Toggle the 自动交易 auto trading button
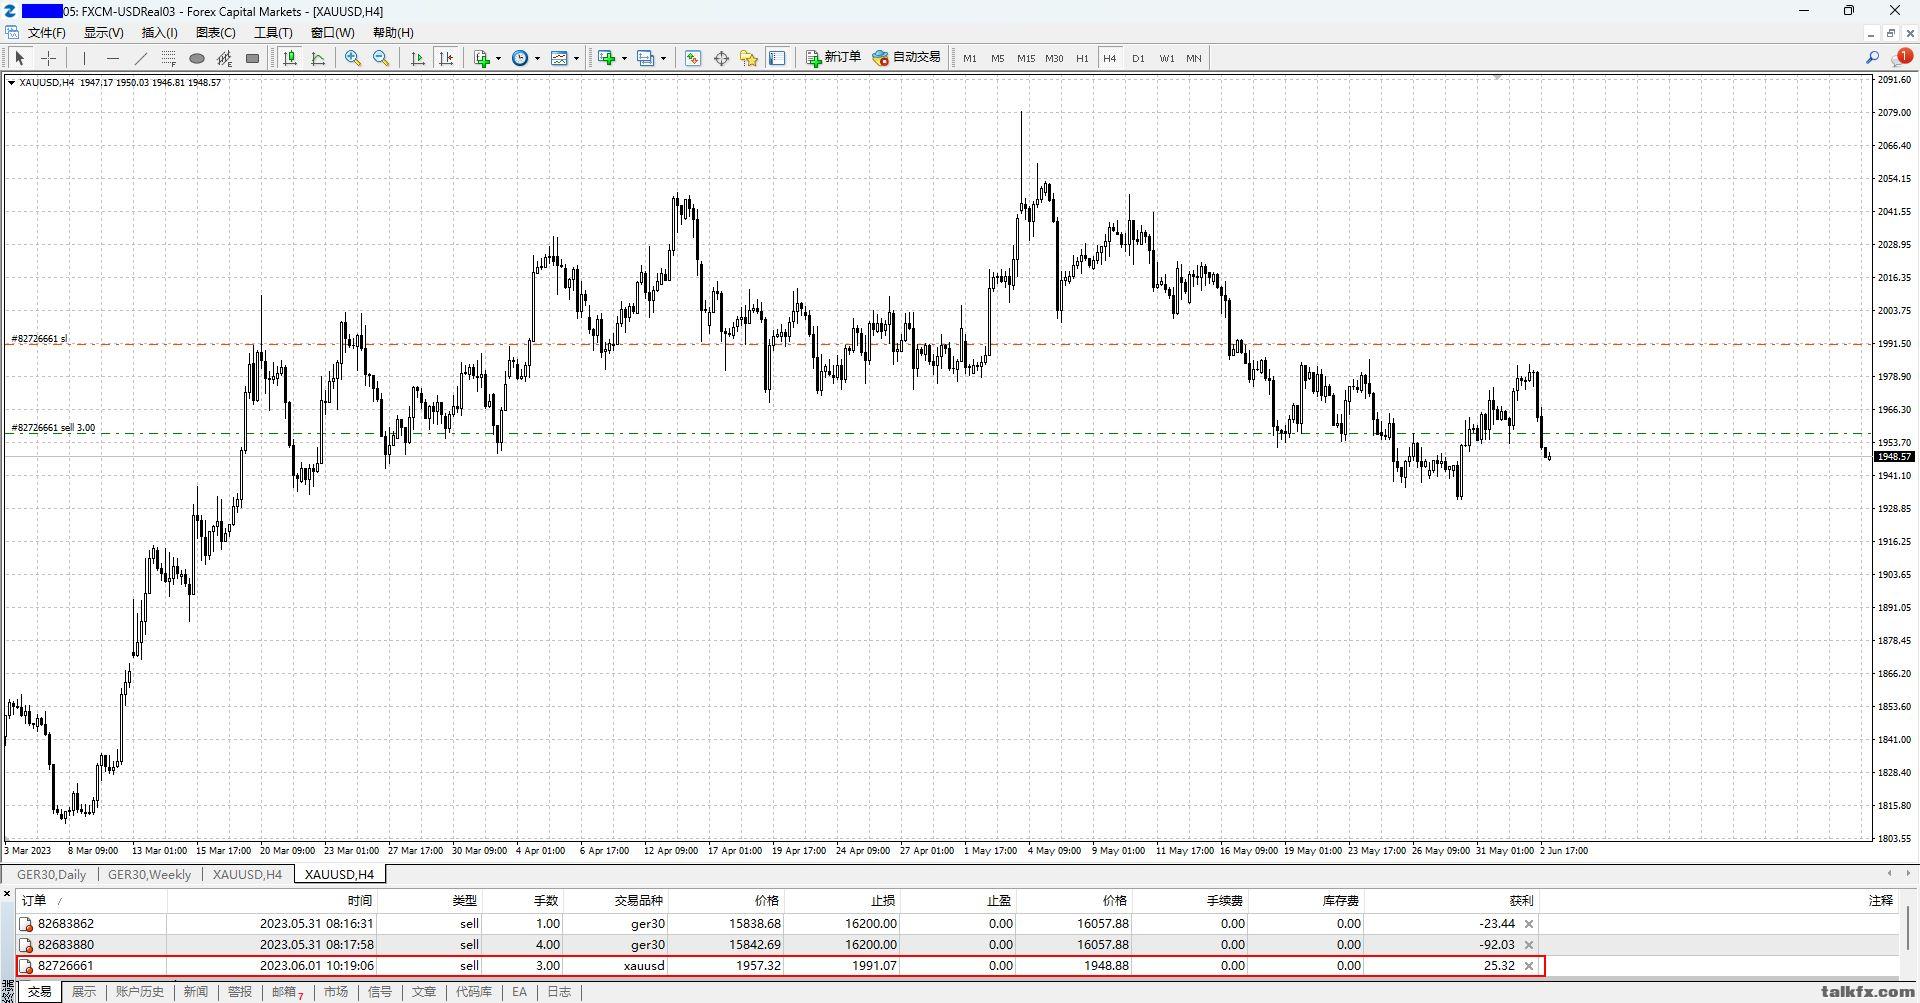 click(907, 58)
